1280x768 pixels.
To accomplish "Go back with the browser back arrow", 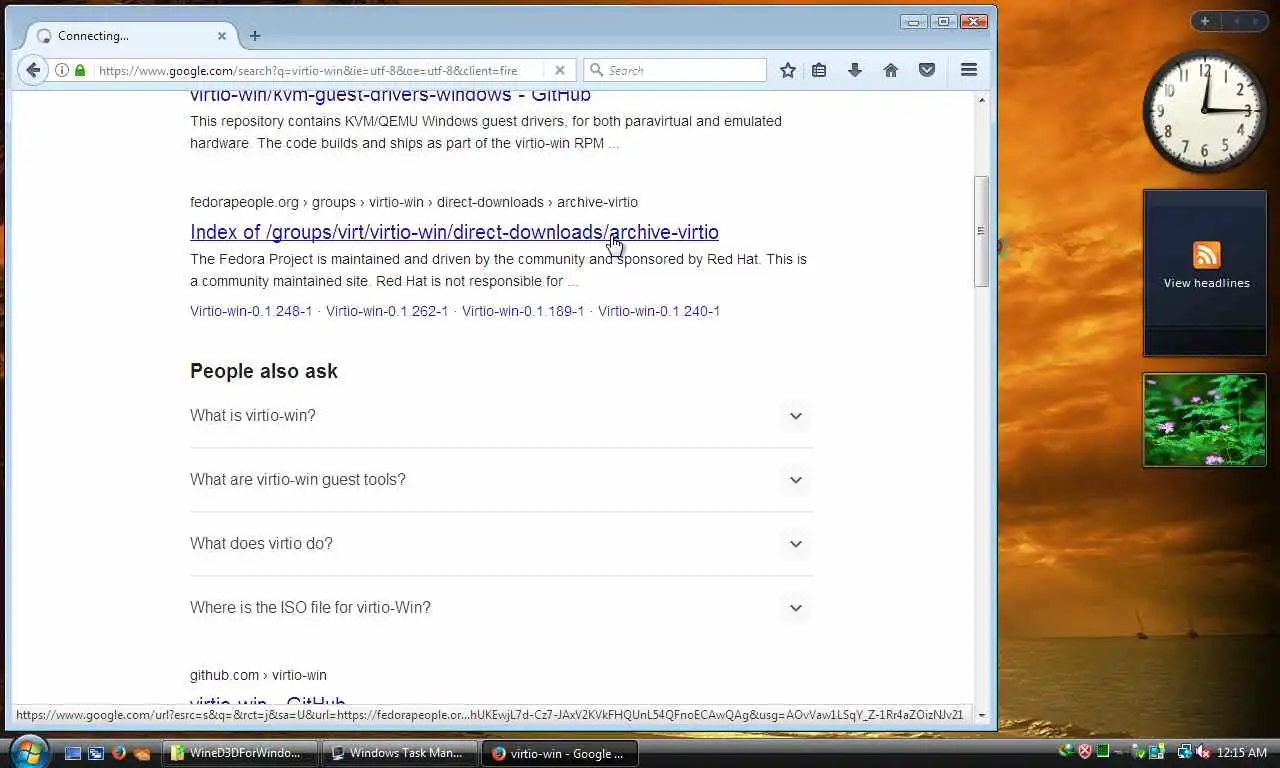I will 33,70.
